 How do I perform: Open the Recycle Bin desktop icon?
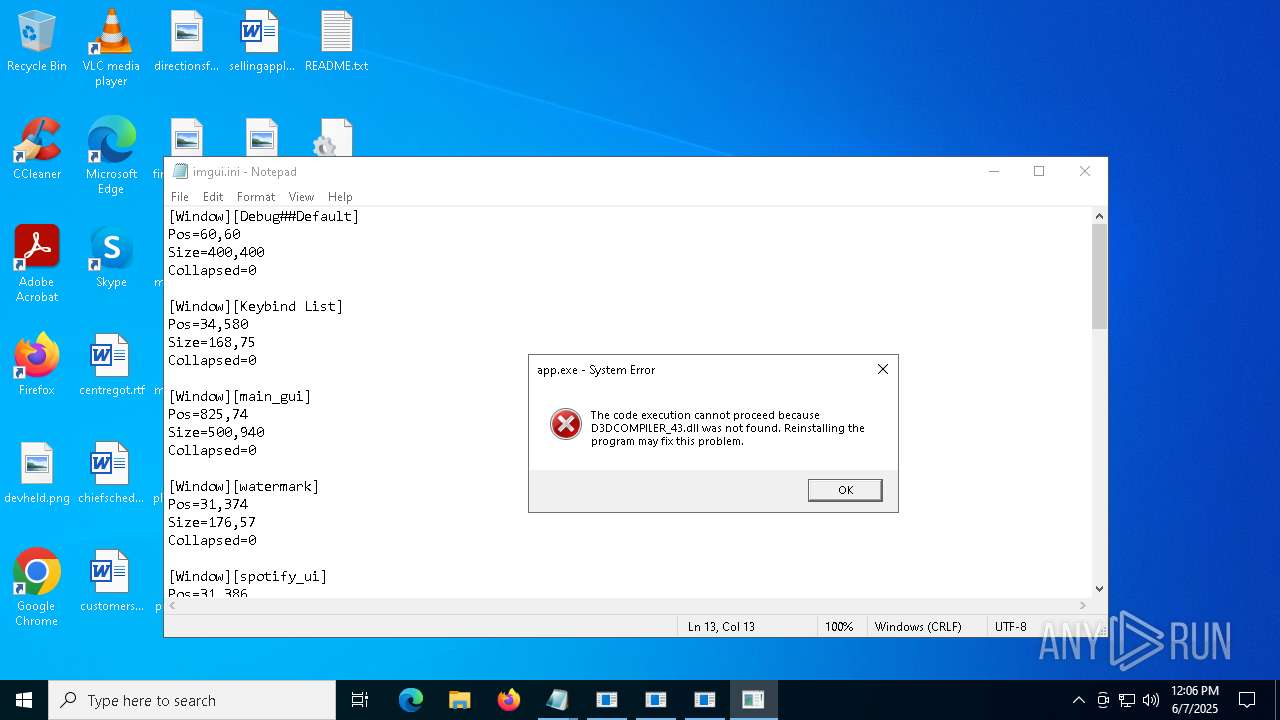pyautogui.click(x=37, y=41)
